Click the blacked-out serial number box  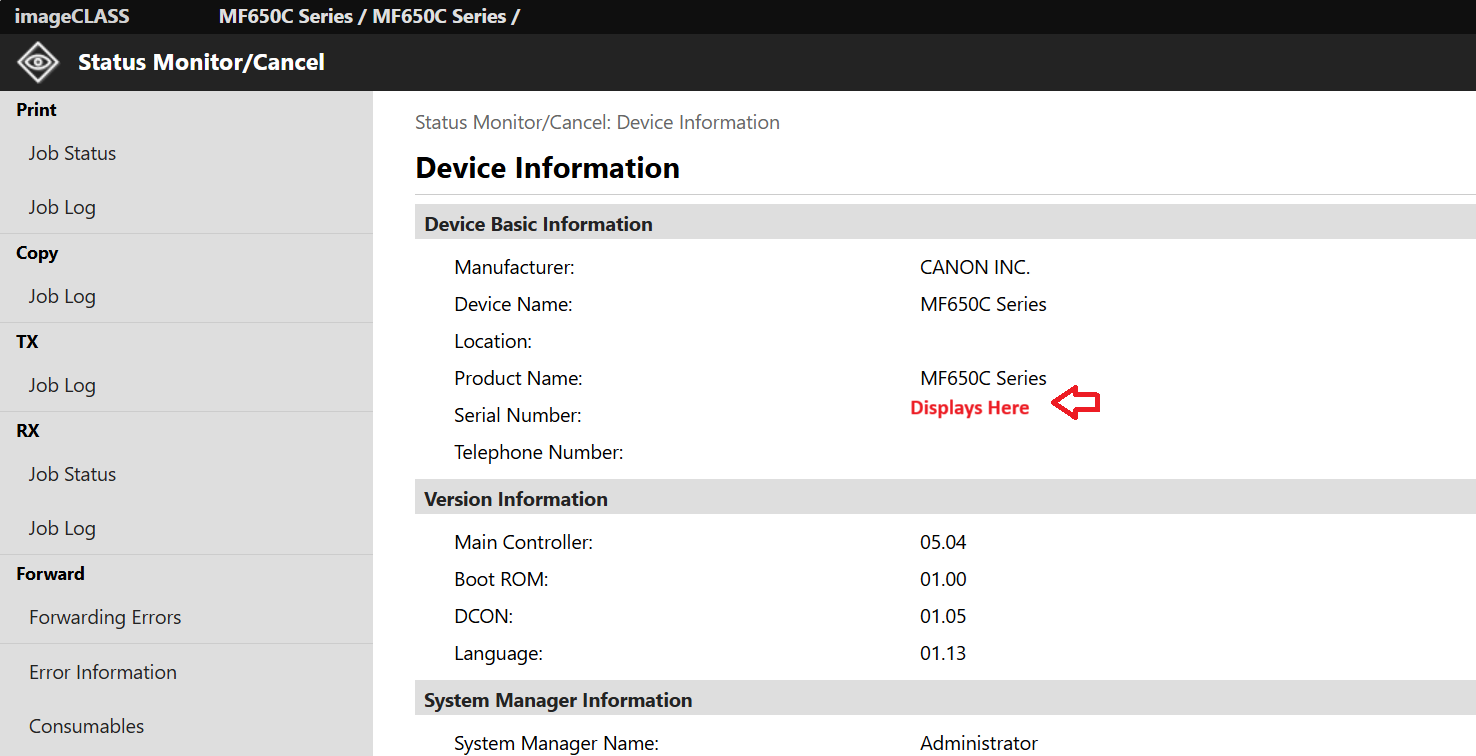tap(962, 415)
